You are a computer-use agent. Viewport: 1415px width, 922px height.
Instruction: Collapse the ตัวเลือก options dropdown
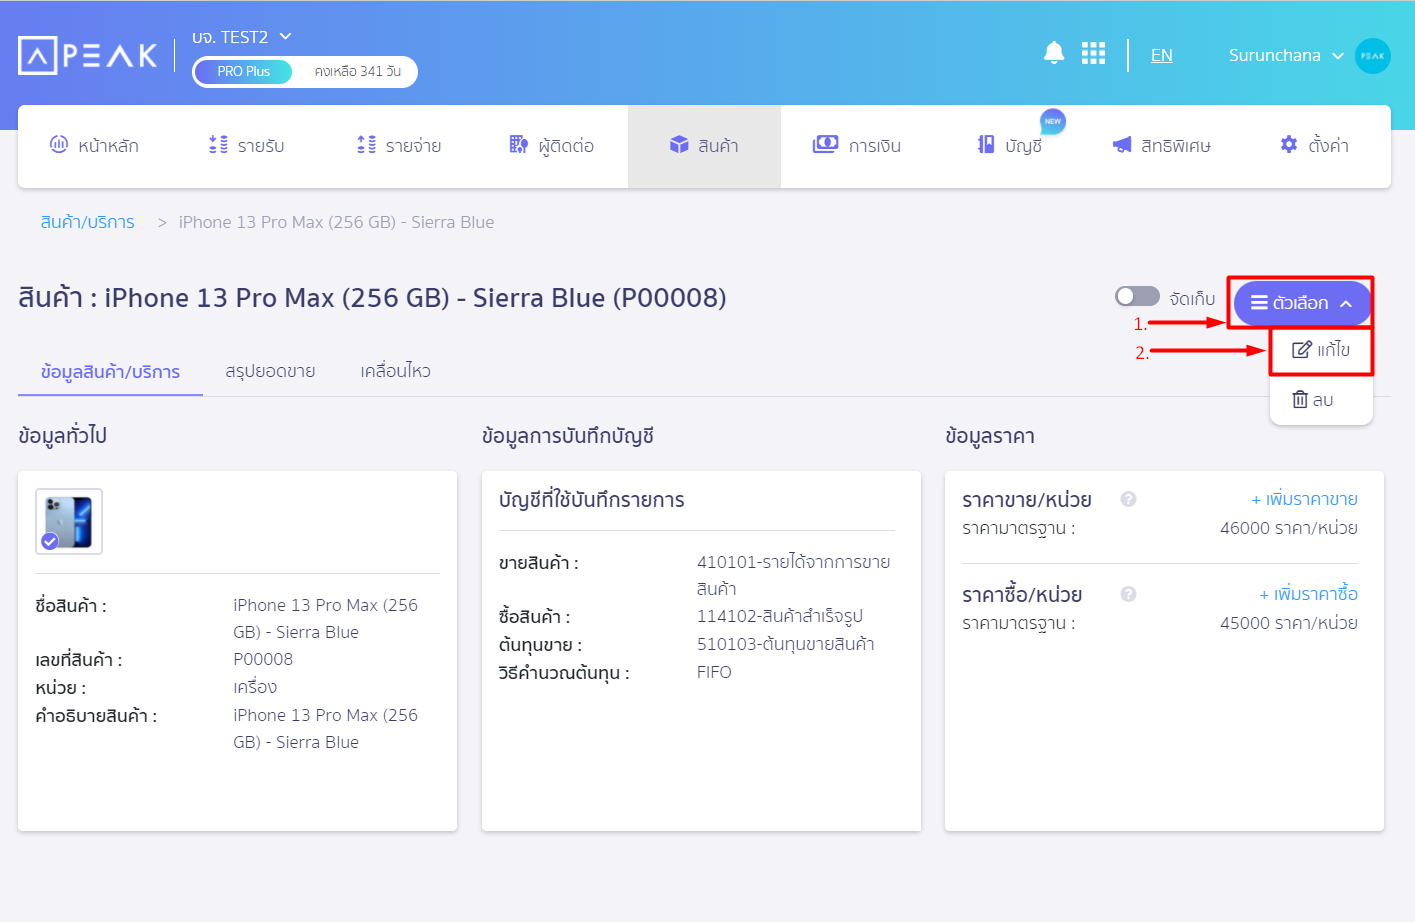click(x=1302, y=303)
